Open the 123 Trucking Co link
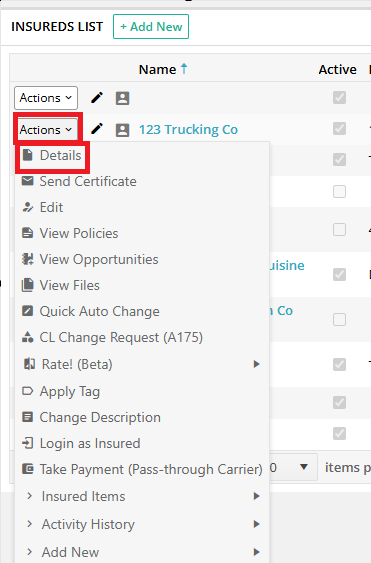 tap(188, 130)
